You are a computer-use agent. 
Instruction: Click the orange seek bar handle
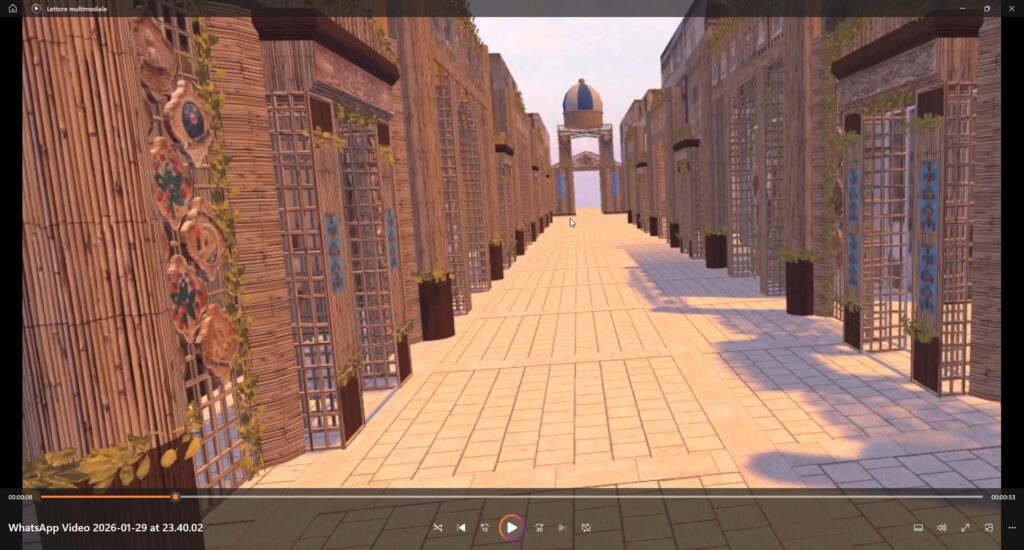click(x=175, y=496)
